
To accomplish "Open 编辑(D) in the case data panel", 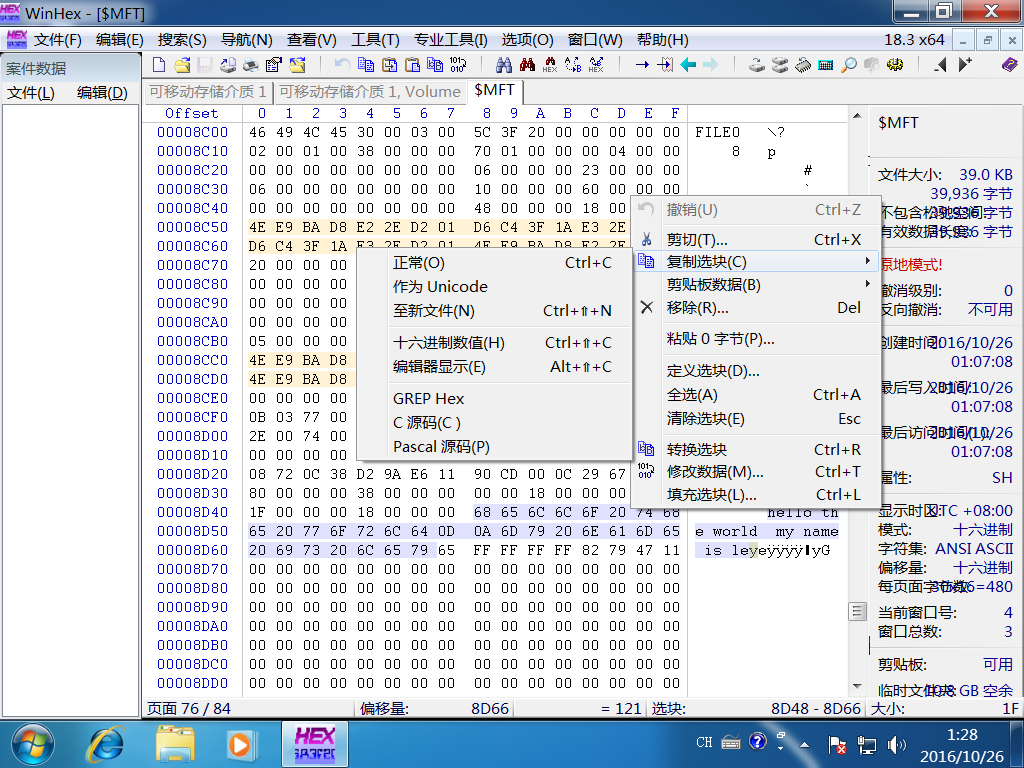I will (102, 93).
